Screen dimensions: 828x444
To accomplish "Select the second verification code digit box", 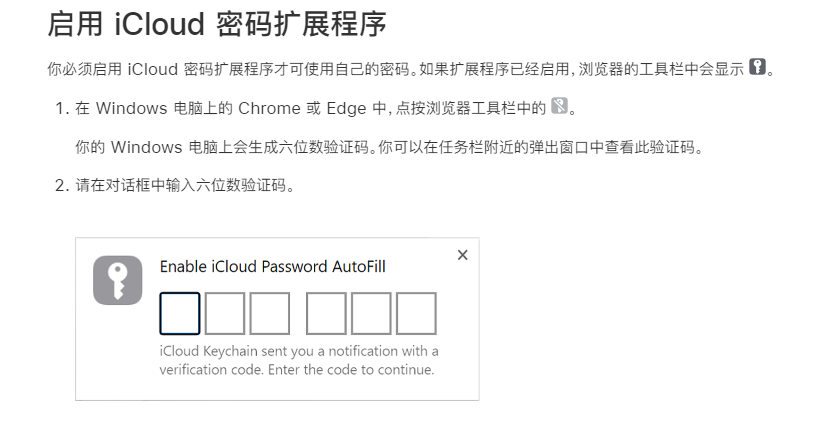I will [225, 313].
